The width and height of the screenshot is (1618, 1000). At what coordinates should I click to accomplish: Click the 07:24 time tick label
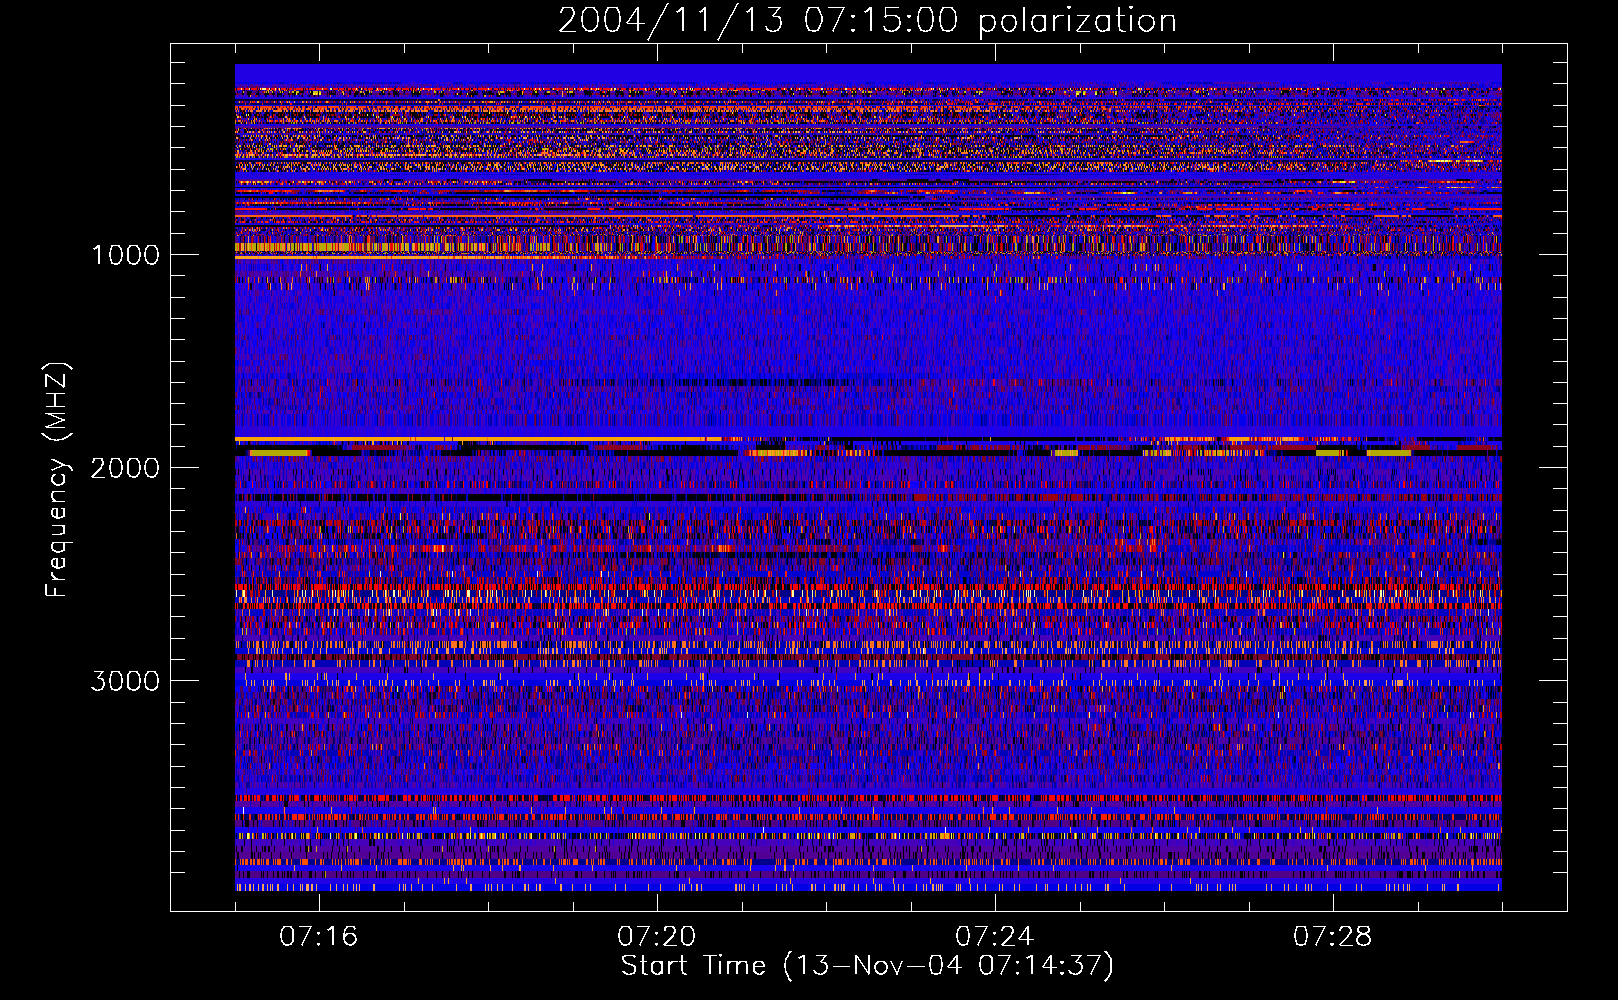[994, 937]
